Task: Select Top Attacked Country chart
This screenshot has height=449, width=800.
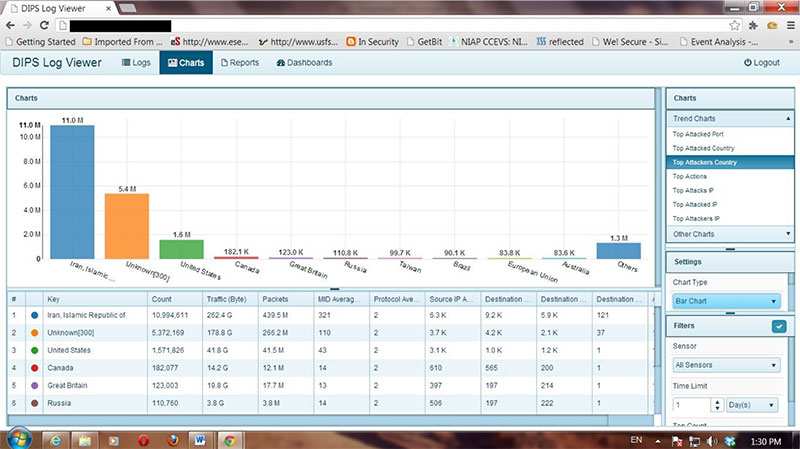Action: point(704,148)
